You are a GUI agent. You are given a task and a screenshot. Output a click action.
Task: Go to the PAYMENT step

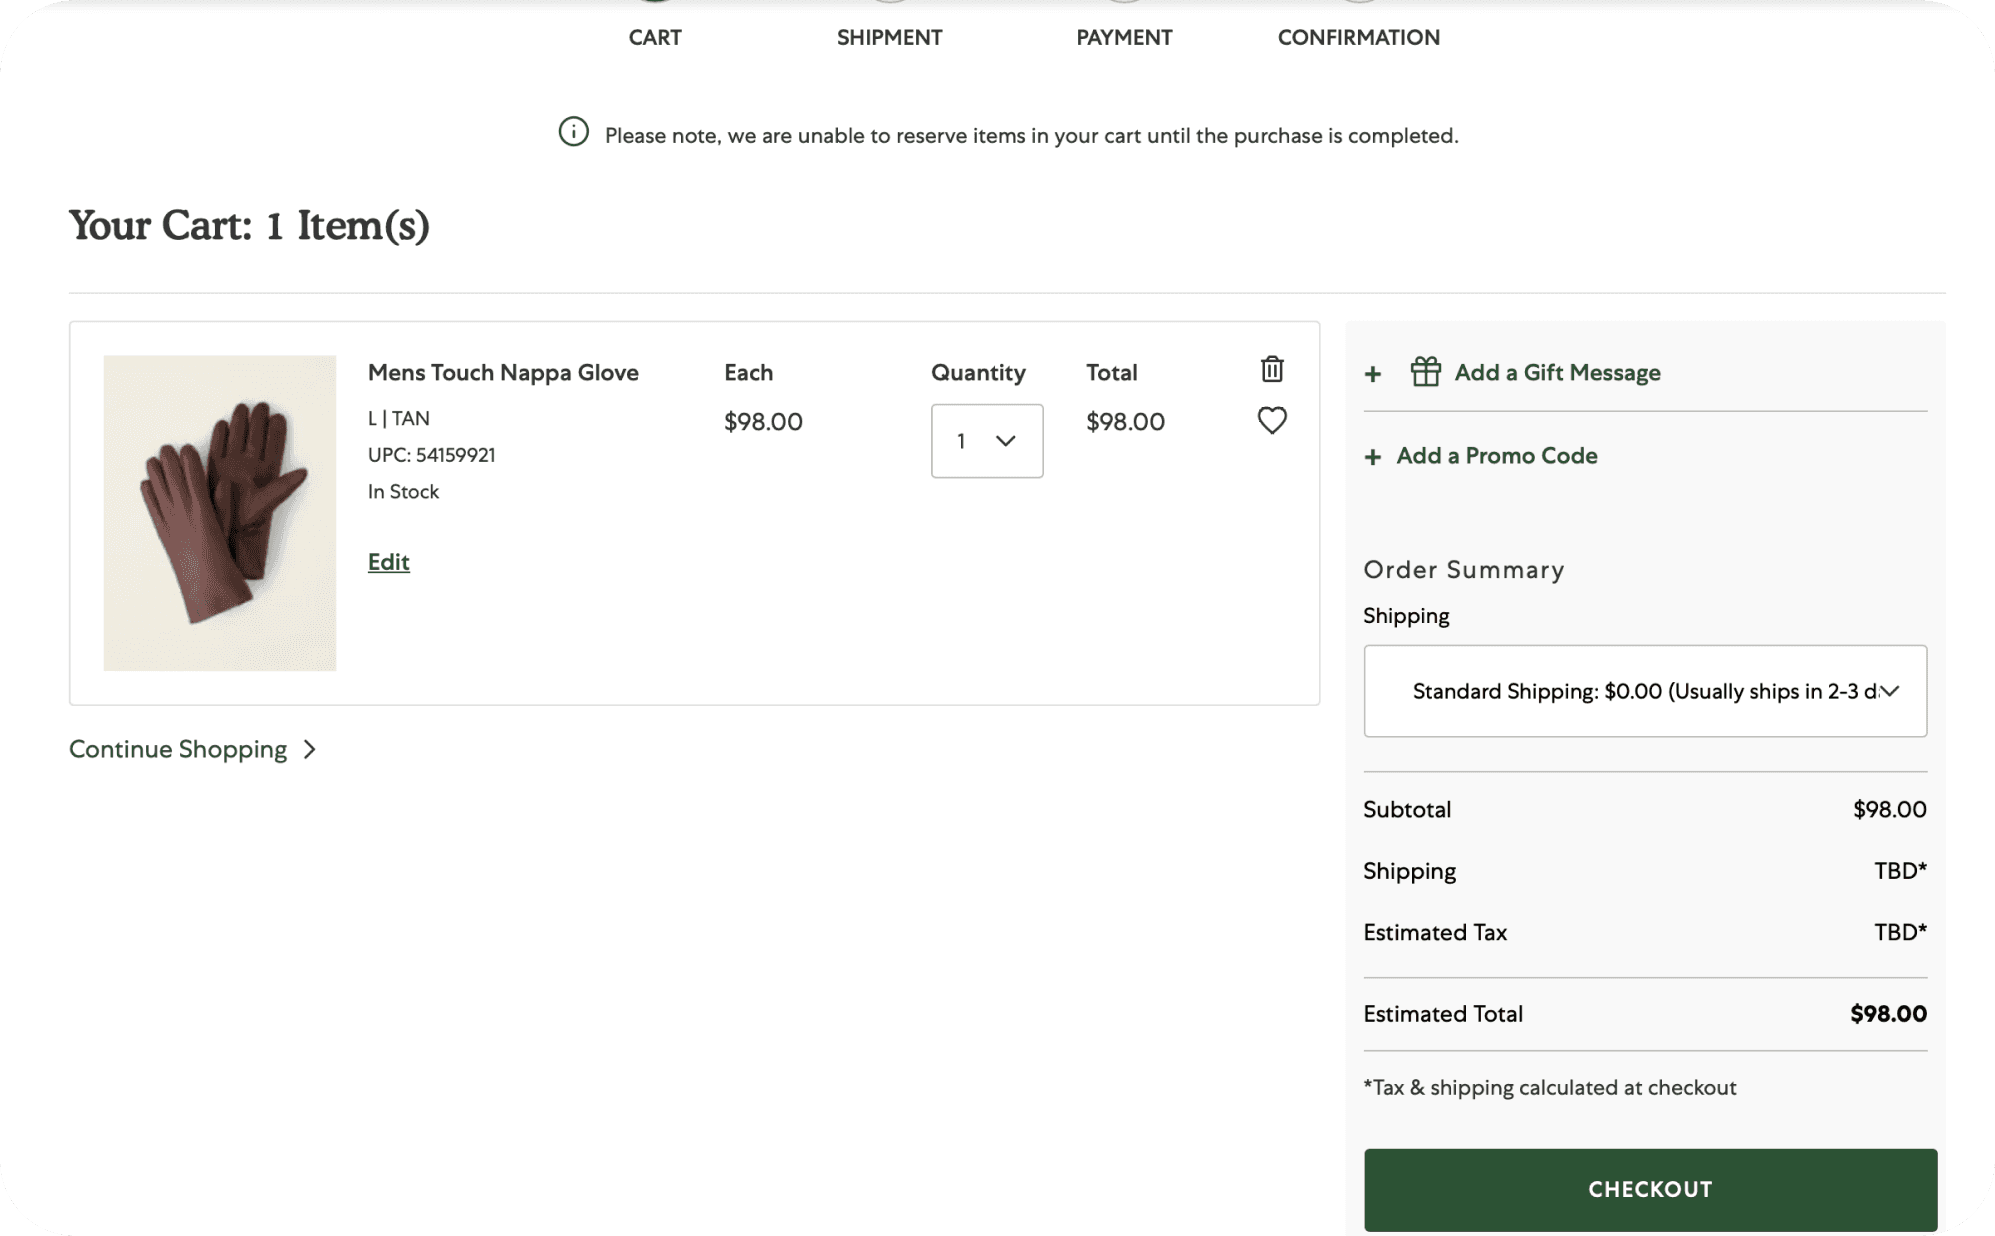click(1123, 37)
